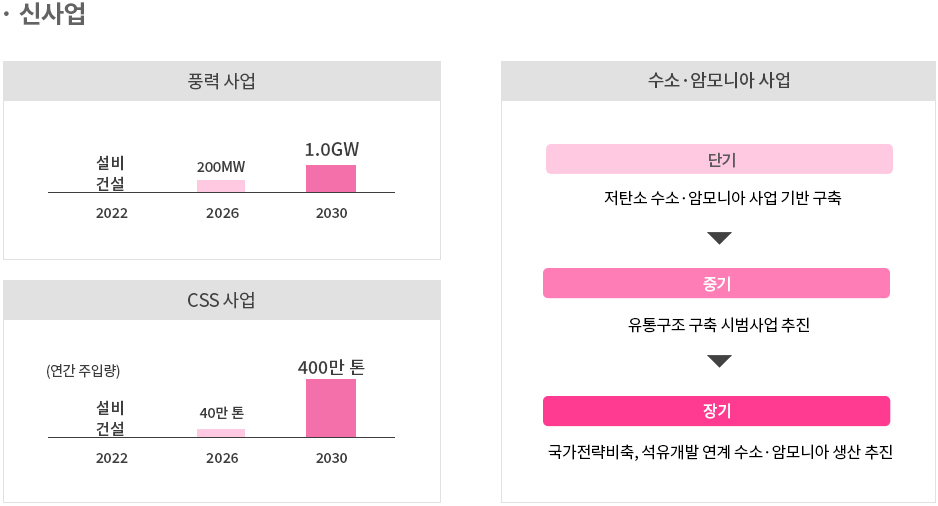Click the 40만 톤 bar in CSS chart
The width and height of the screenshot is (938, 506).
point(221,433)
